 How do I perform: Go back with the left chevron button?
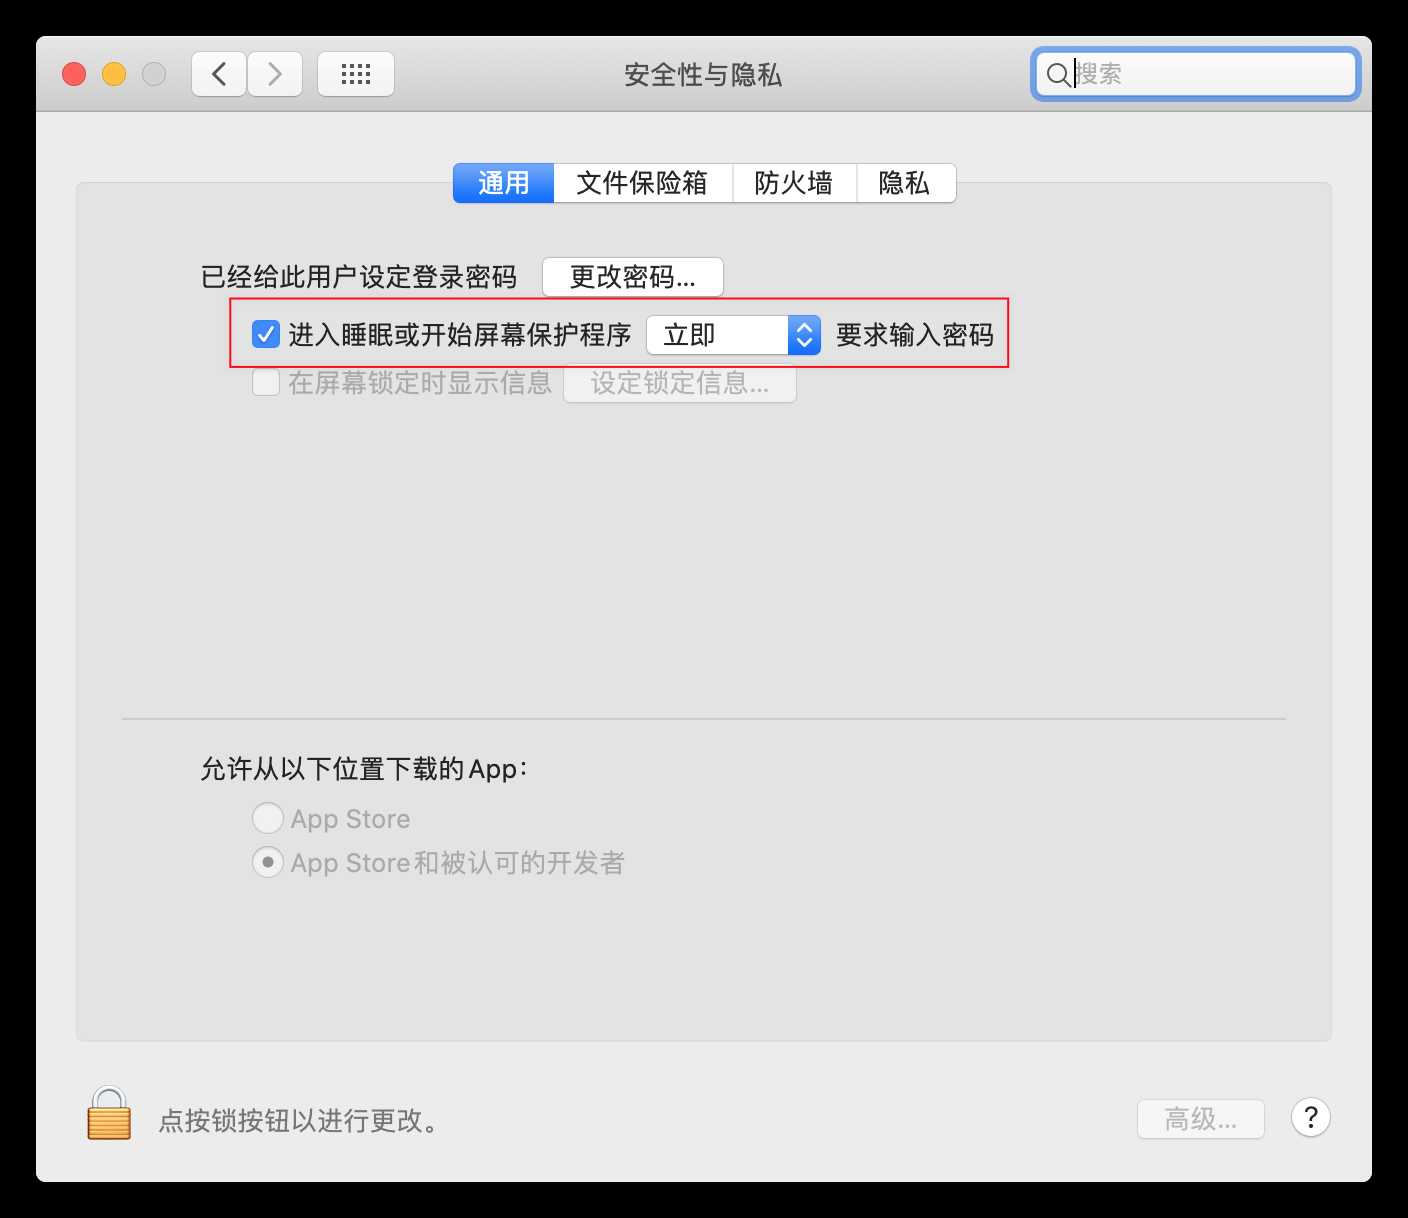pos(219,74)
